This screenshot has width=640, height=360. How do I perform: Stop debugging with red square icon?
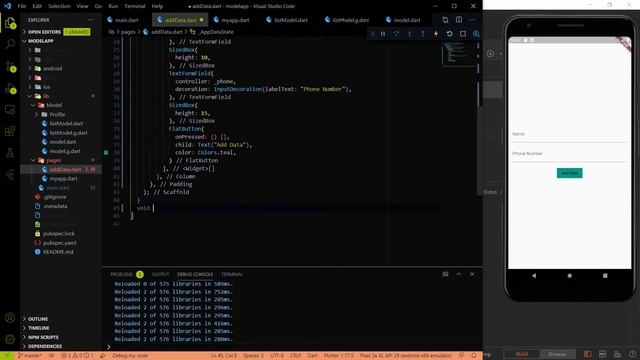(463, 34)
